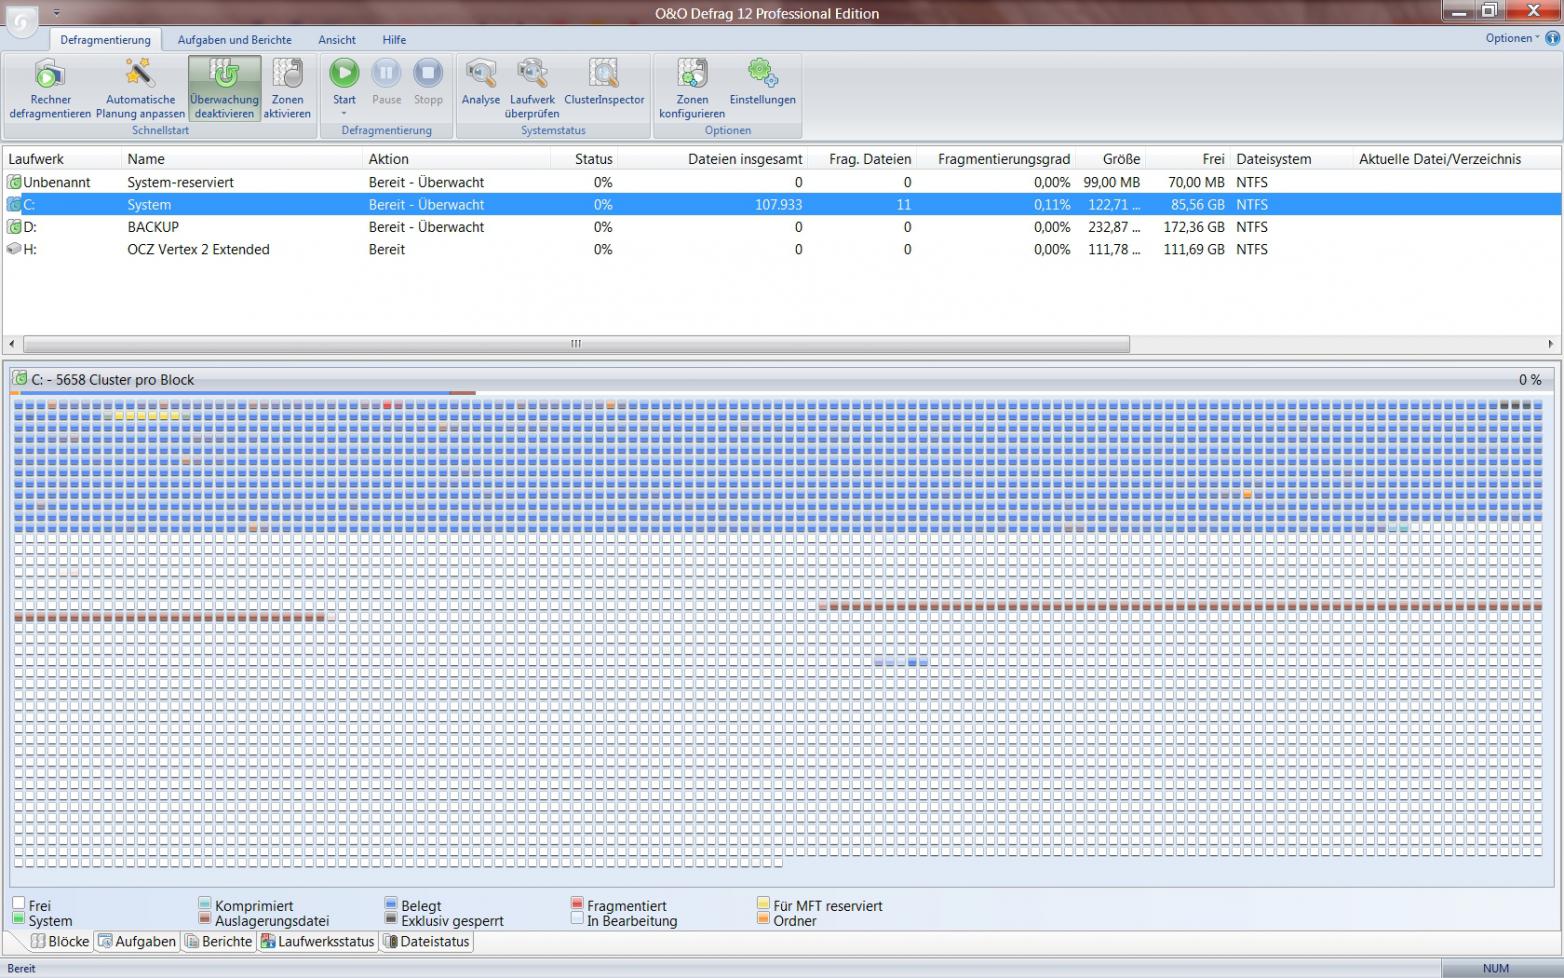
Task: Click 107.933 total files cell
Action: (777, 204)
